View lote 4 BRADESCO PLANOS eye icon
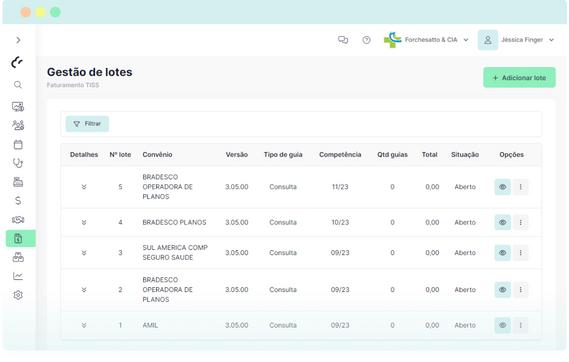The image size is (569, 362). (x=503, y=222)
